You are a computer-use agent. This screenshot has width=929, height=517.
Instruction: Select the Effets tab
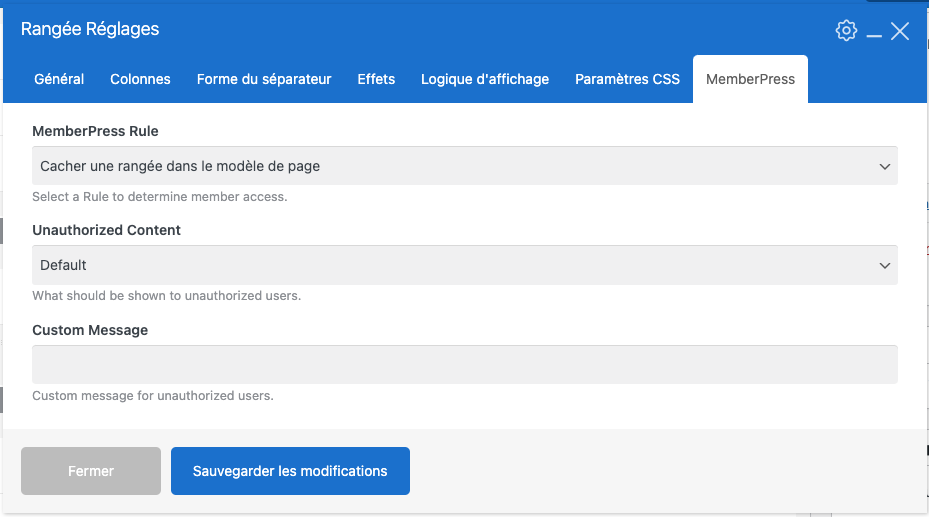[x=376, y=79]
